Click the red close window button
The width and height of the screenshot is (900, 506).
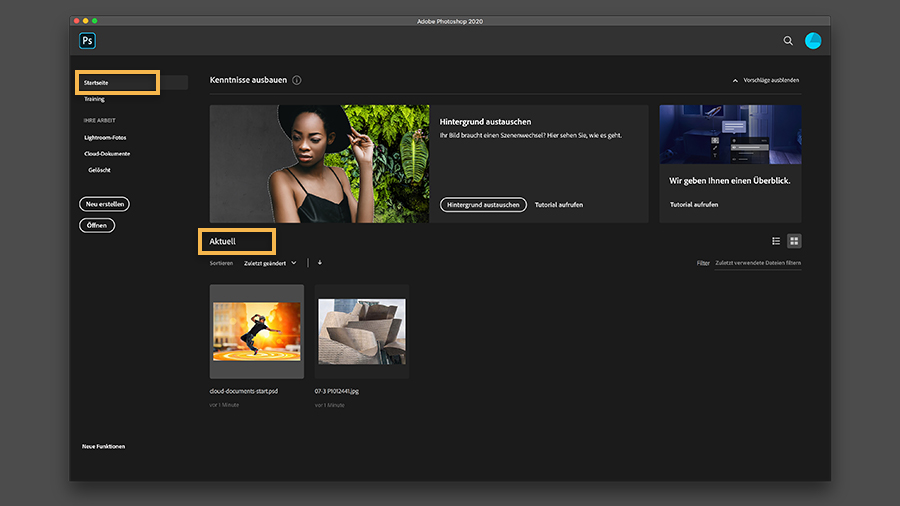(76, 21)
